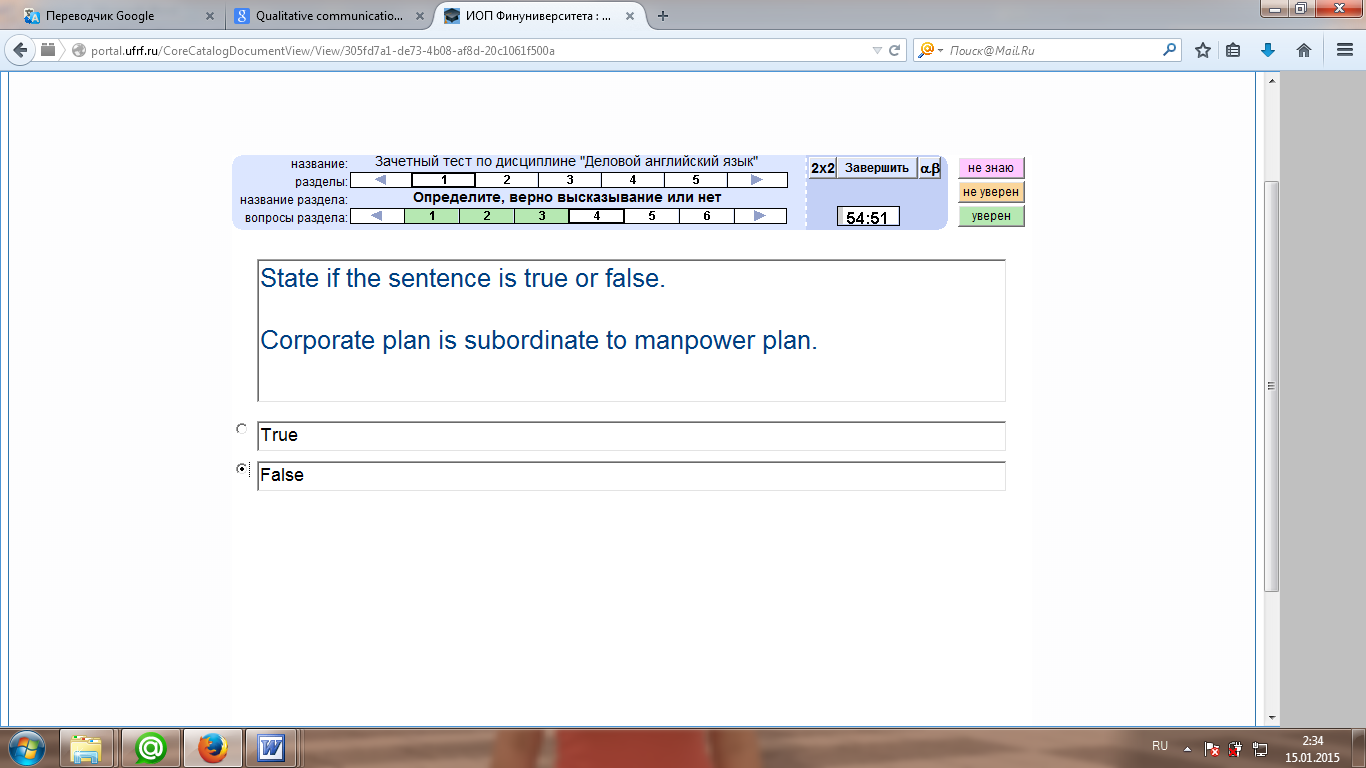Viewport: 1366px width, 768px height.
Task: Open Windows Explorer from taskbar
Action: pyautogui.click(x=88, y=748)
